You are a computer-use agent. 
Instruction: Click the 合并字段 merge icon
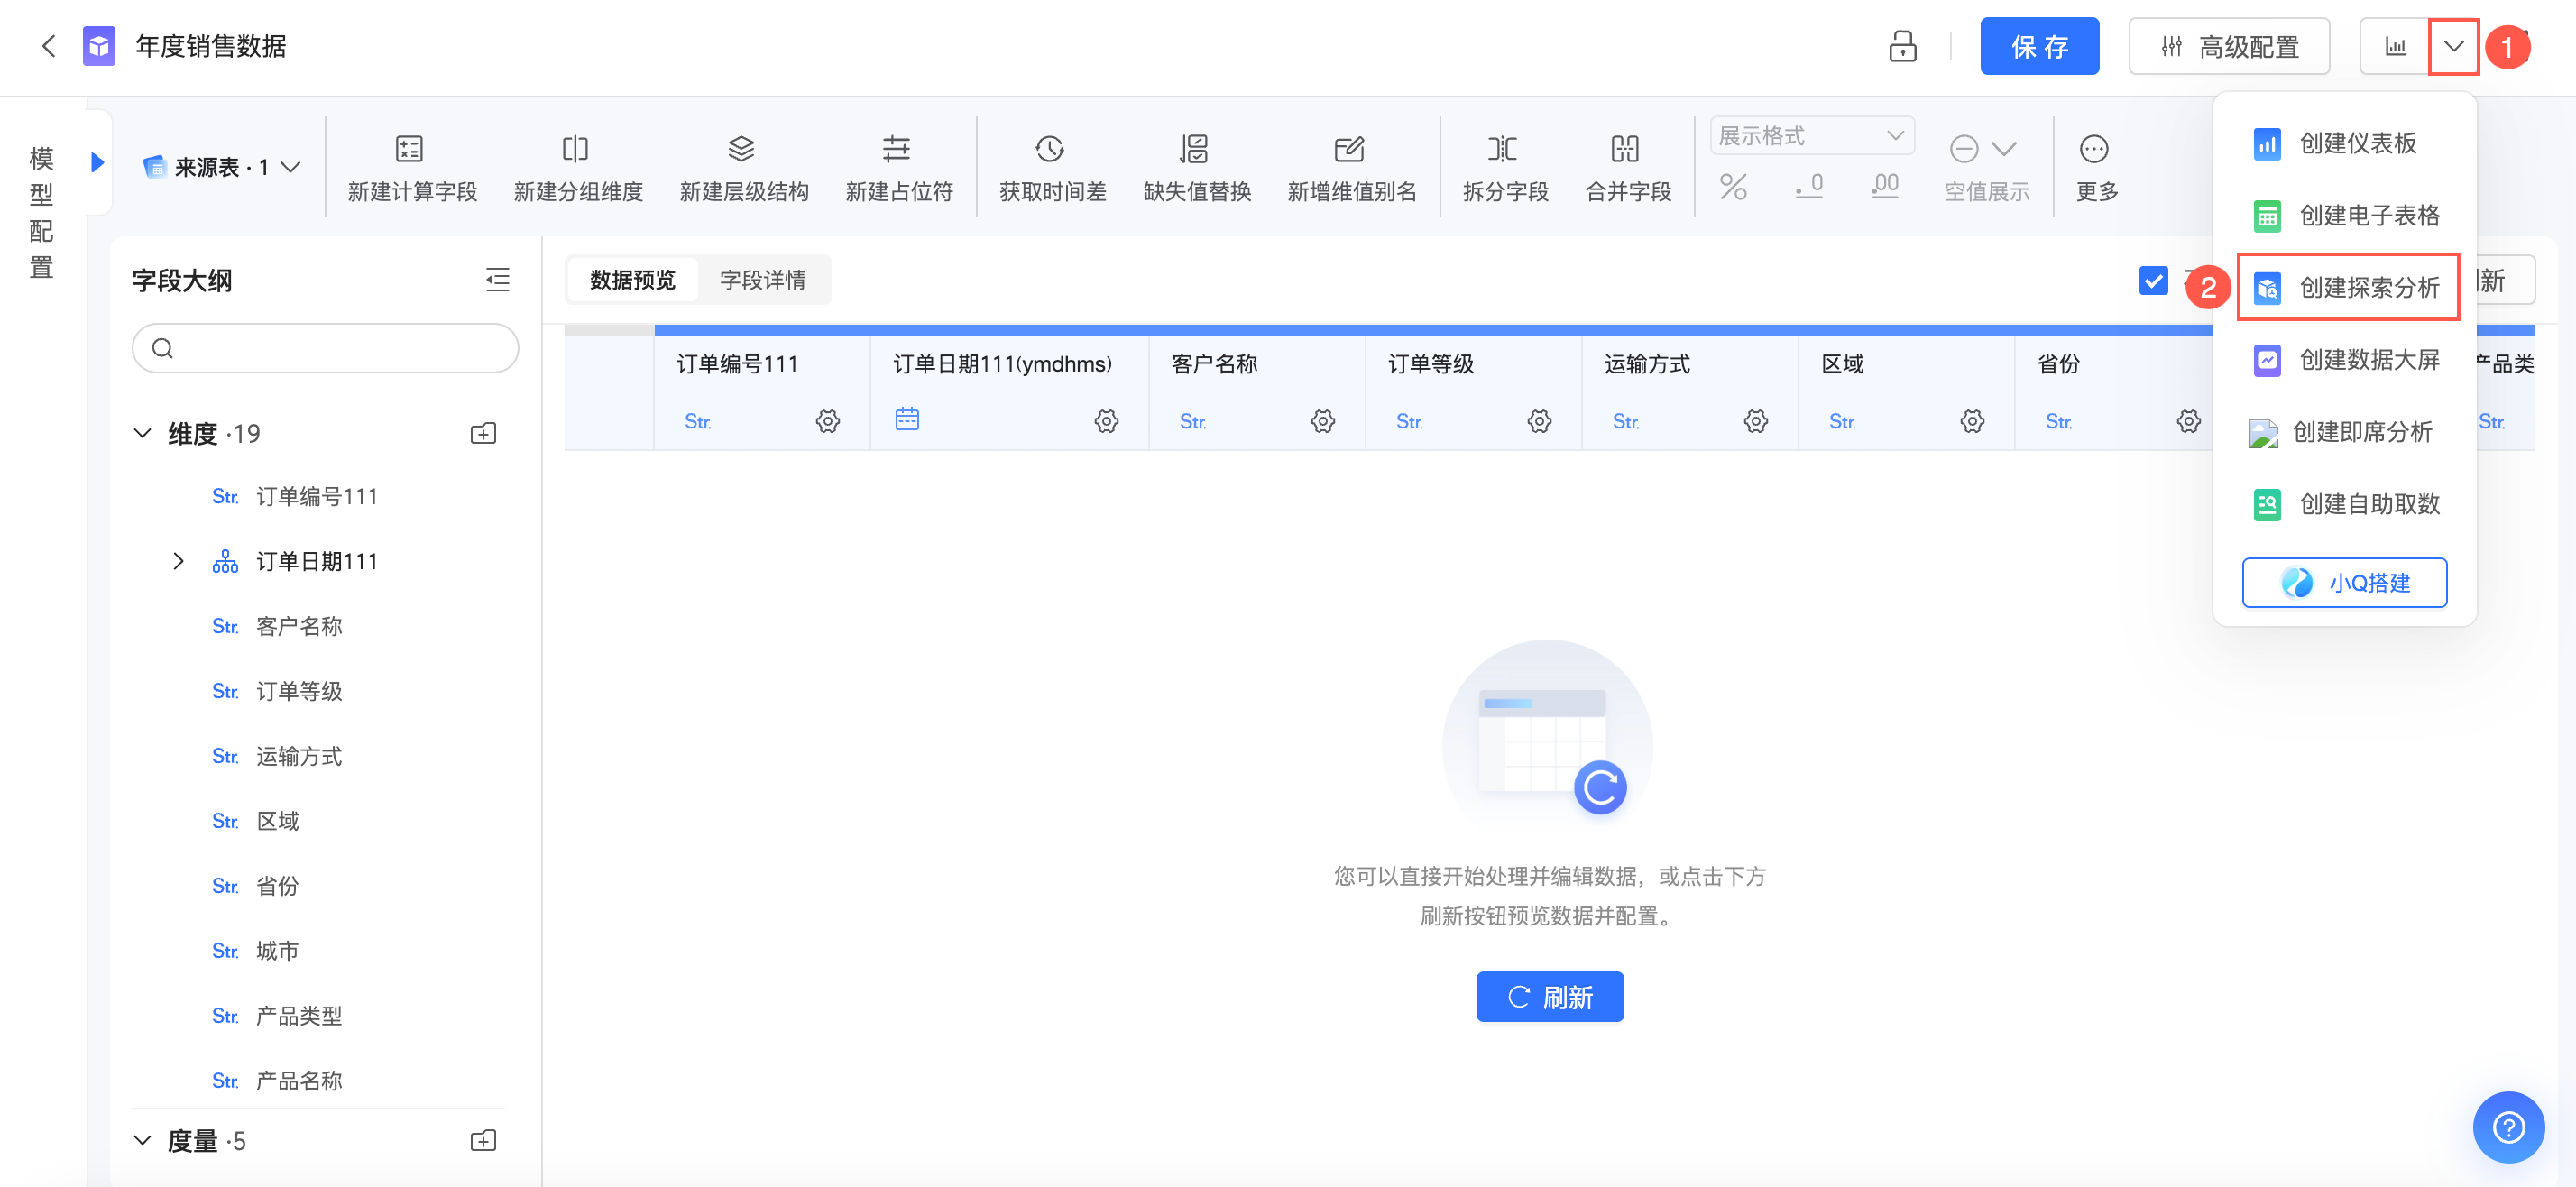coord(1625,149)
